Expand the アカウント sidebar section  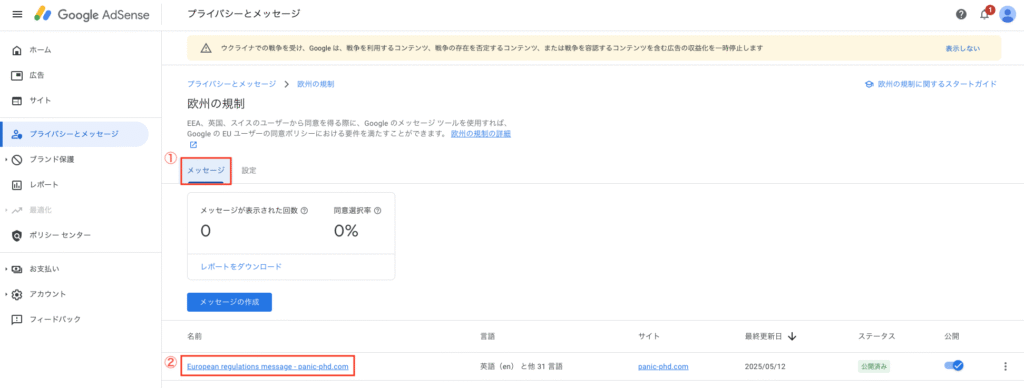point(7,295)
